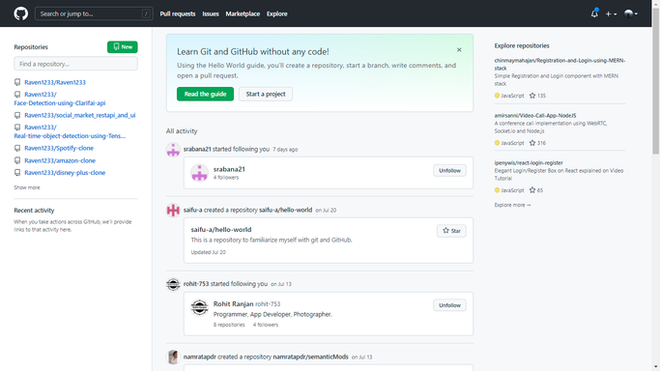Open the GitHub Octocat home logo
This screenshot has height=371, width=660.
pos(21,13)
